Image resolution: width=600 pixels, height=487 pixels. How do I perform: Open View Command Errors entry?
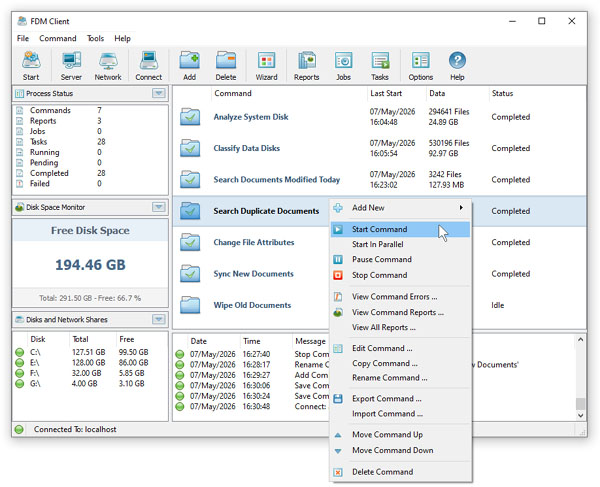[400, 297]
